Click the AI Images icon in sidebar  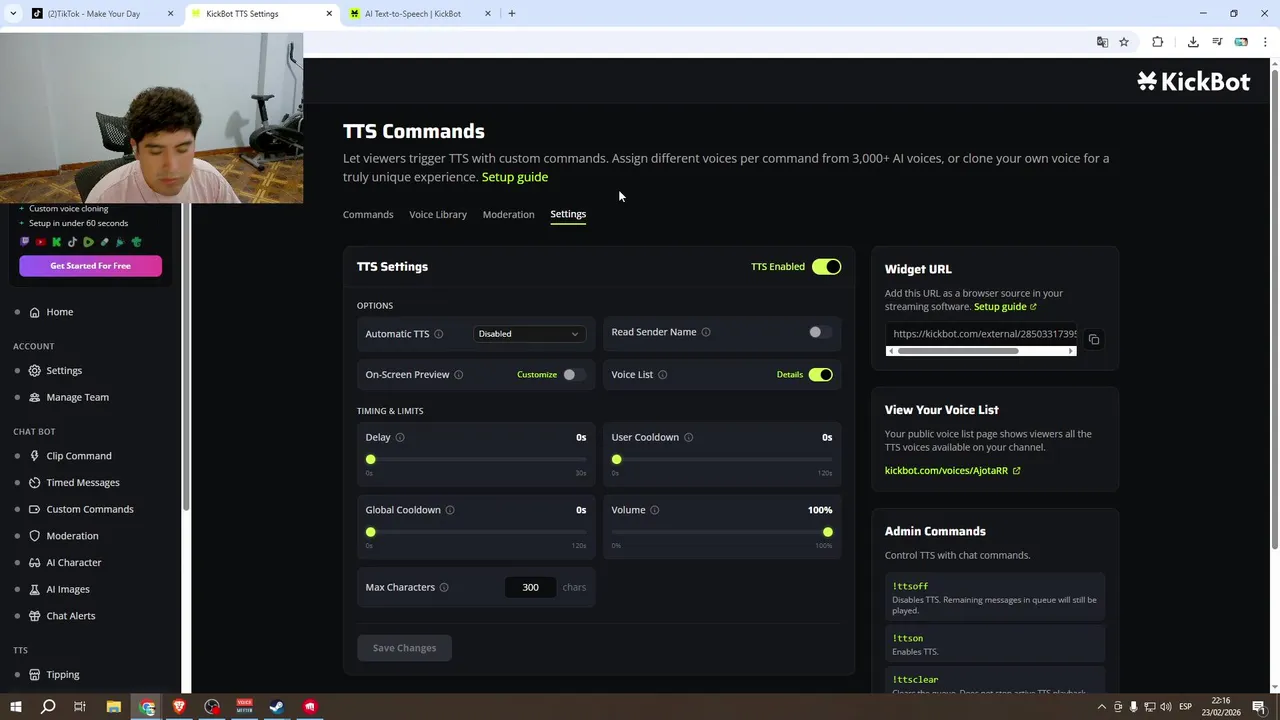click(x=35, y=589)
